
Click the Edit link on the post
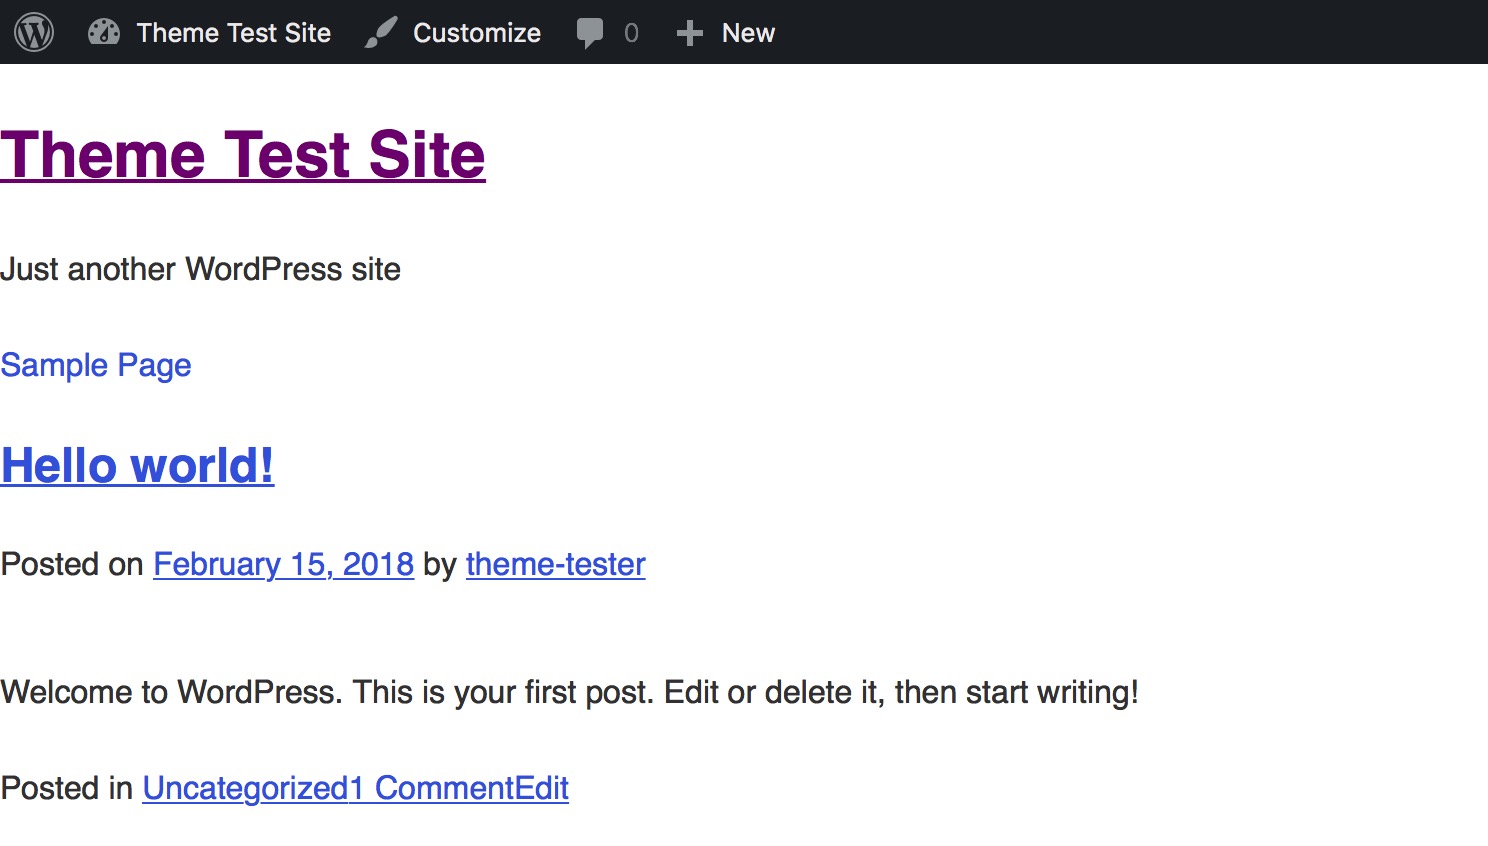coord(541,788)
